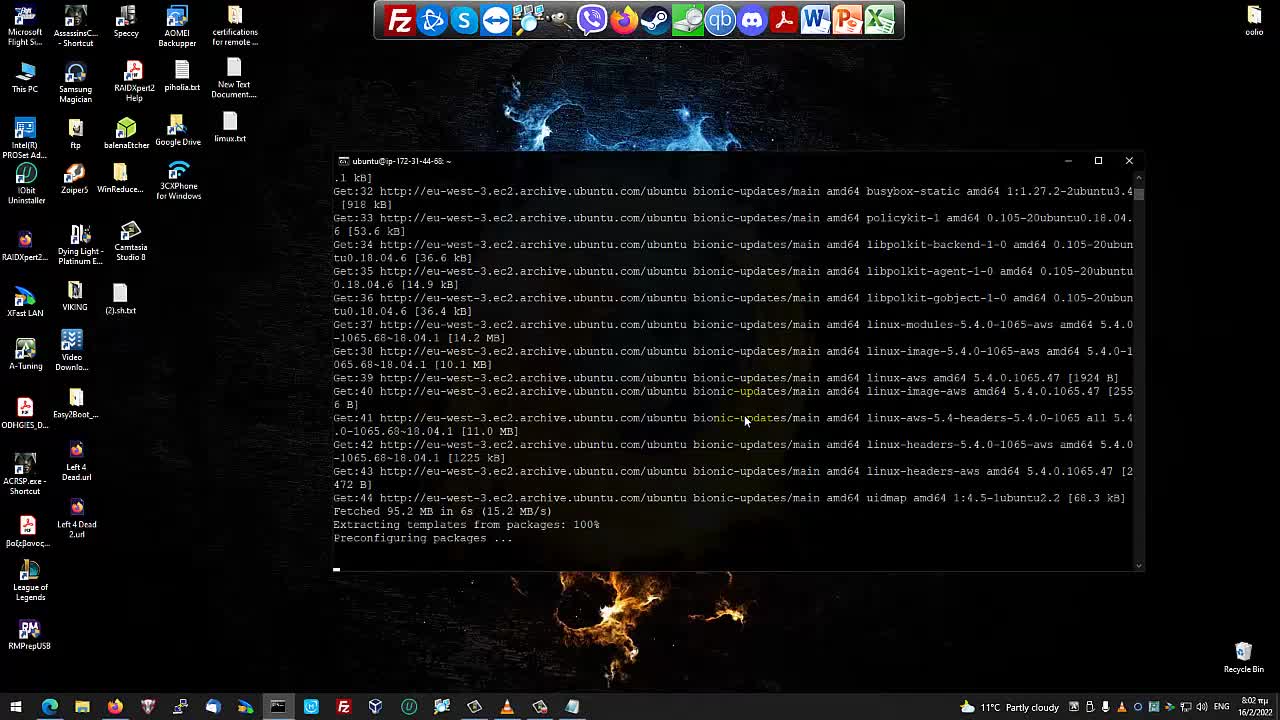Select the Left 4 Dead 2.url shortcut

(x=76, y=519)
